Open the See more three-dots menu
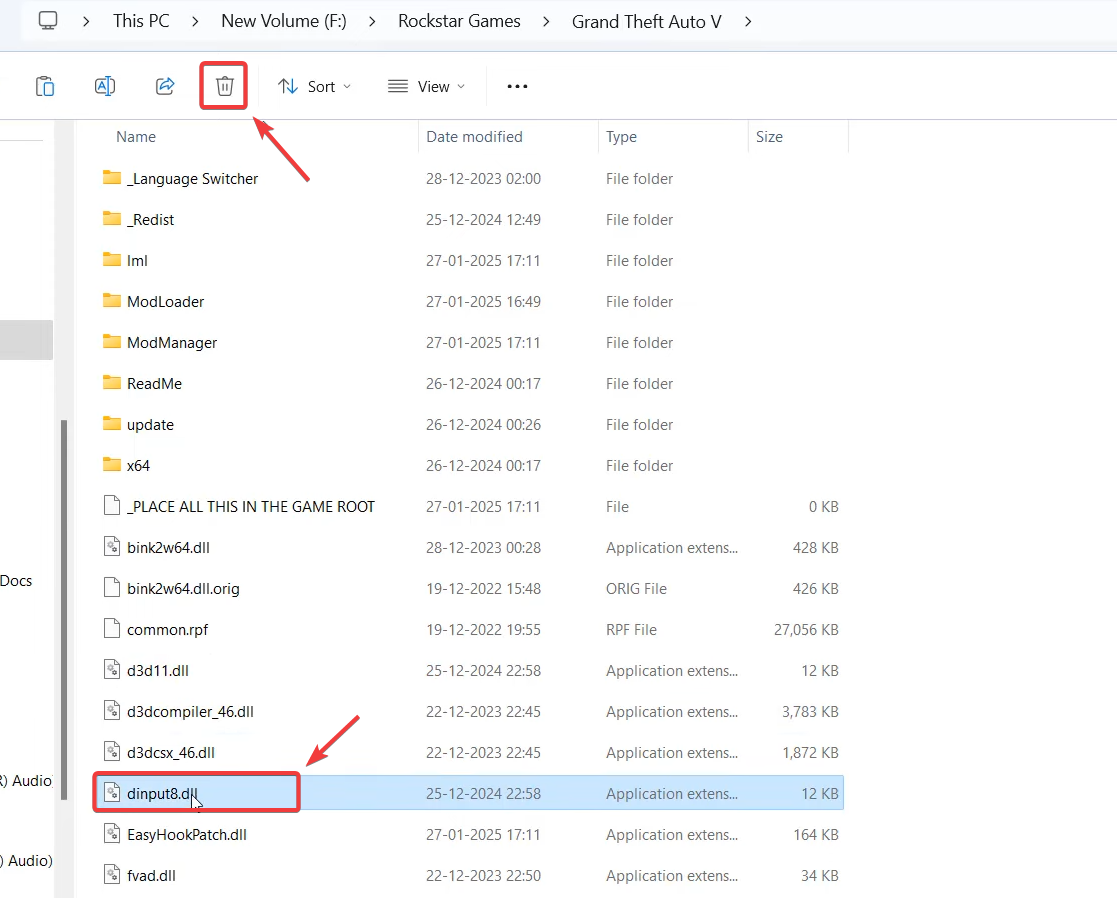 [x=517, y=86]
